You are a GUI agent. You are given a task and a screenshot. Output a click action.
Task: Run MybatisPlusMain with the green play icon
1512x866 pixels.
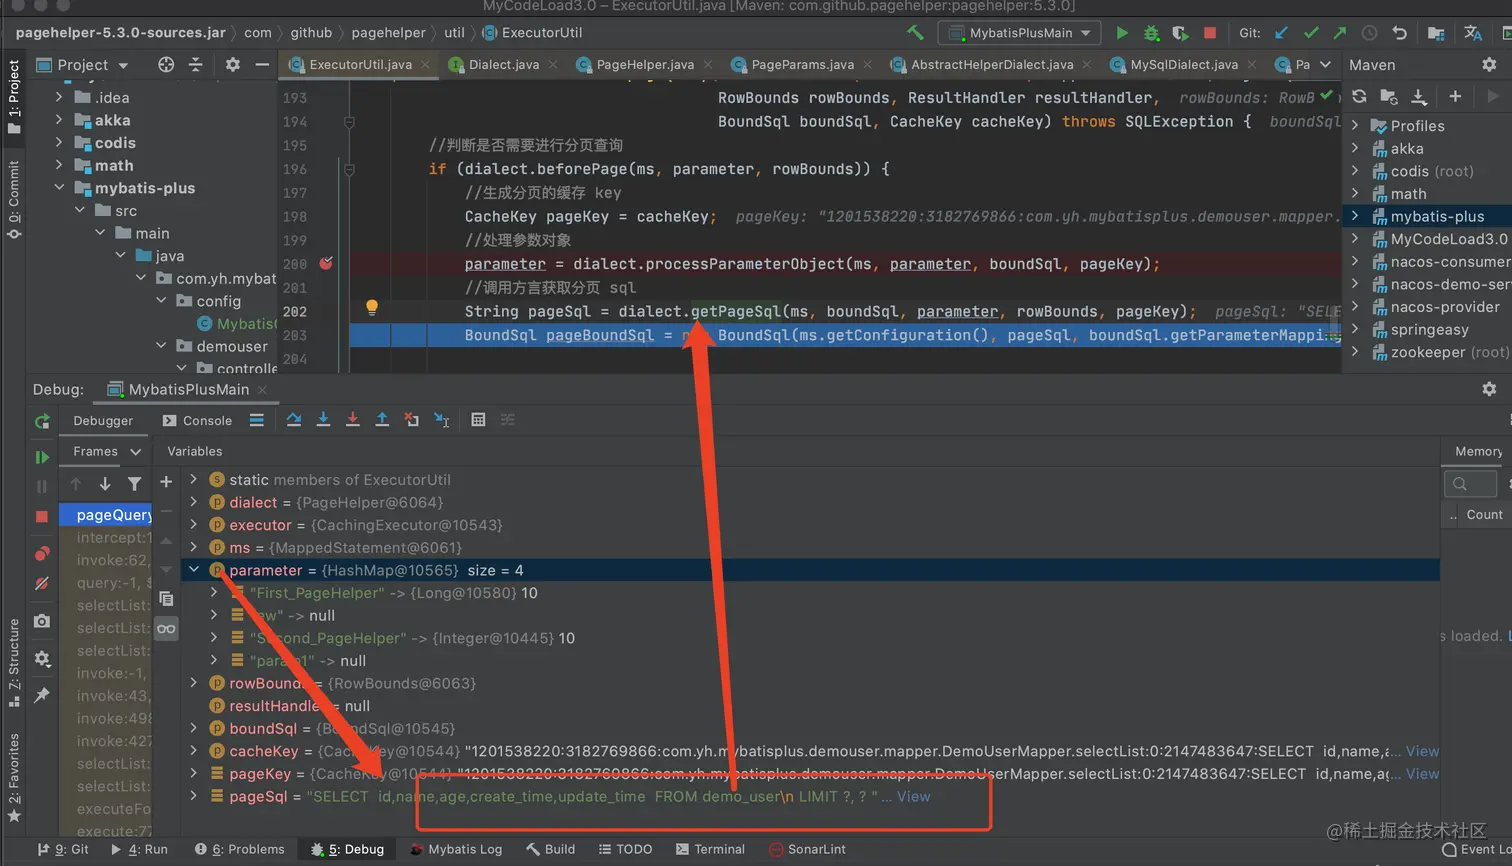click(x=1122, y=33)
